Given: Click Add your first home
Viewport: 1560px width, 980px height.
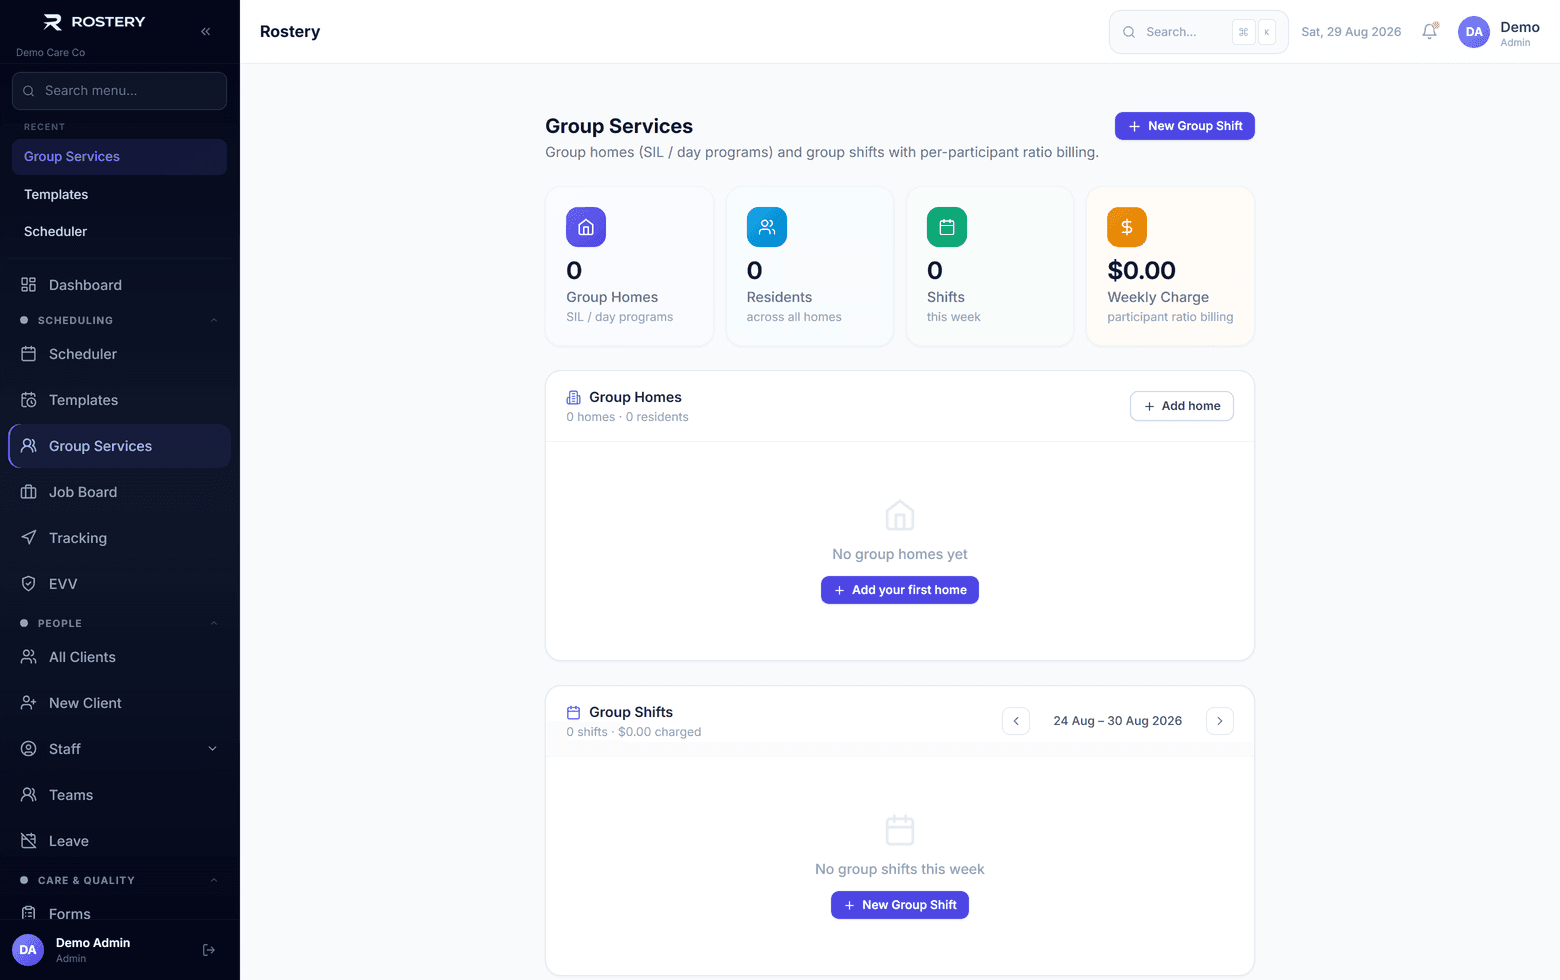Looking at the screenshot, I should tap(900, 590).
